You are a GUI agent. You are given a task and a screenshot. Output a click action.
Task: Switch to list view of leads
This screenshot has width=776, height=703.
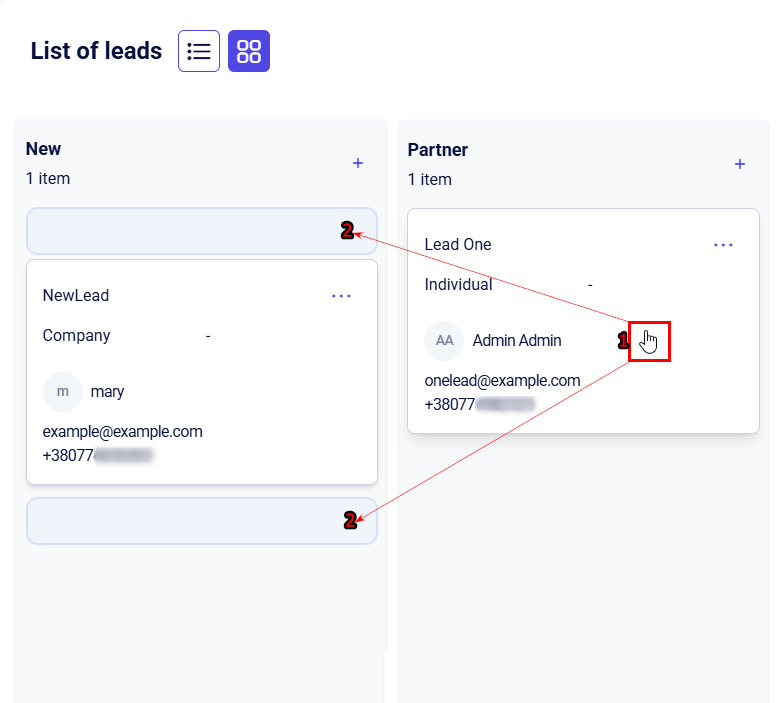click(199, 51)
